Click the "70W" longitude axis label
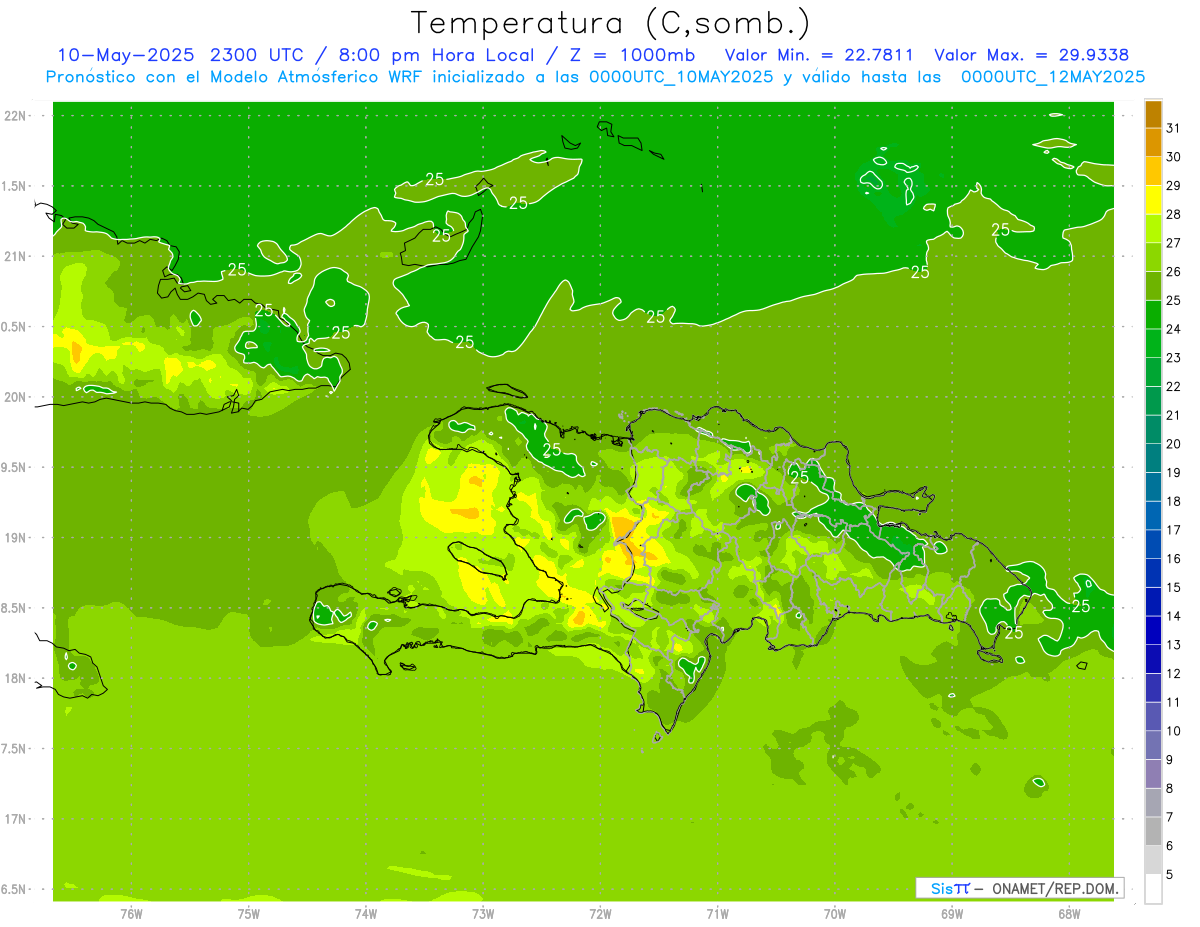The image size is (1200, 927). 835,913
